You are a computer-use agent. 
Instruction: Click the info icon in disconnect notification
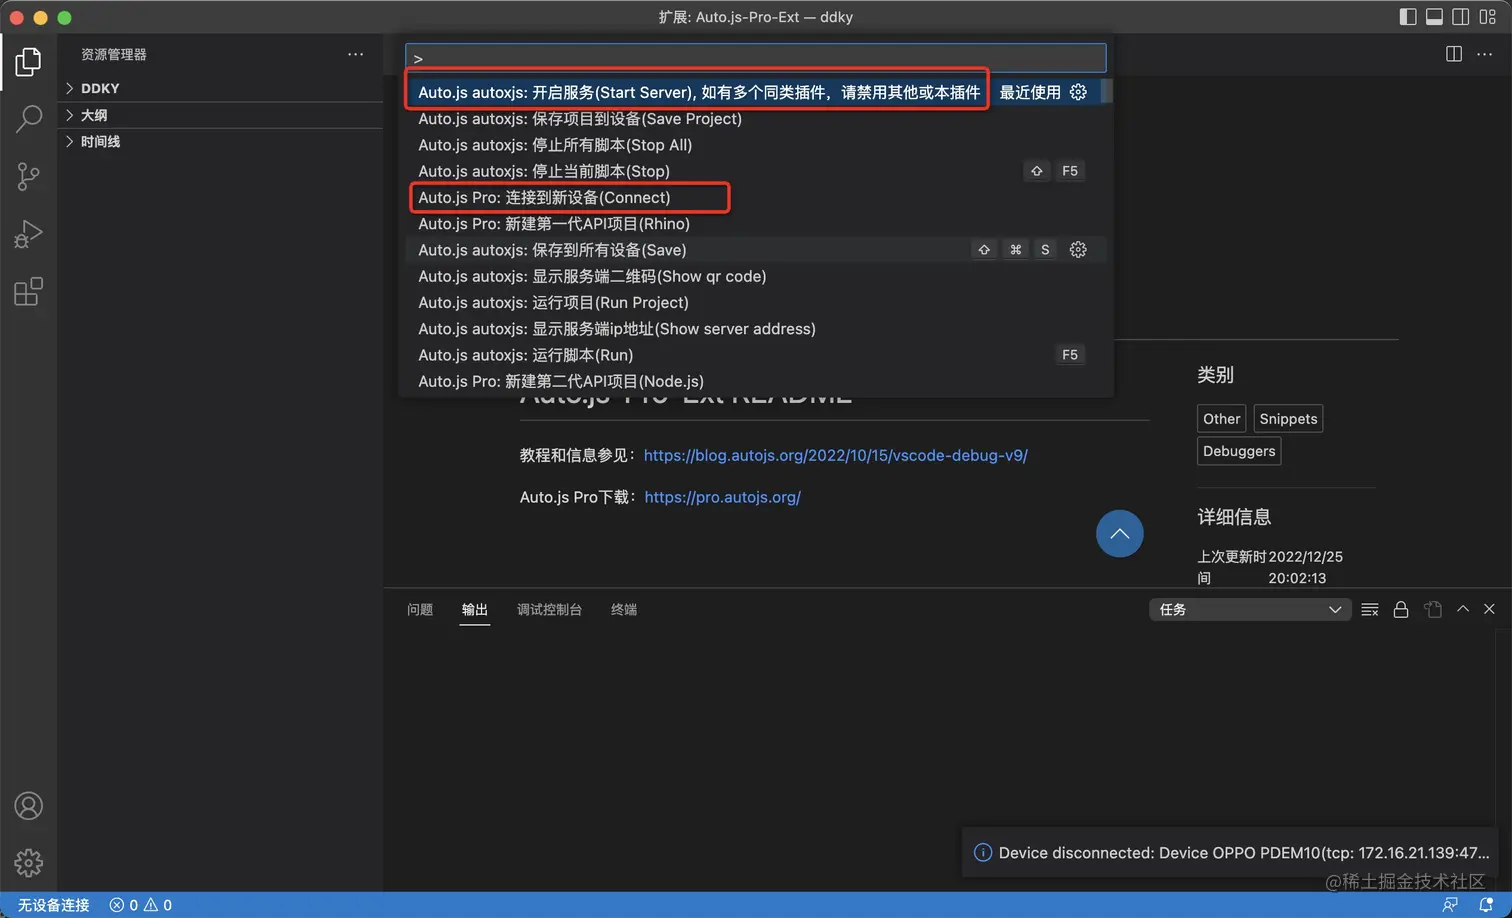point(983,853)
